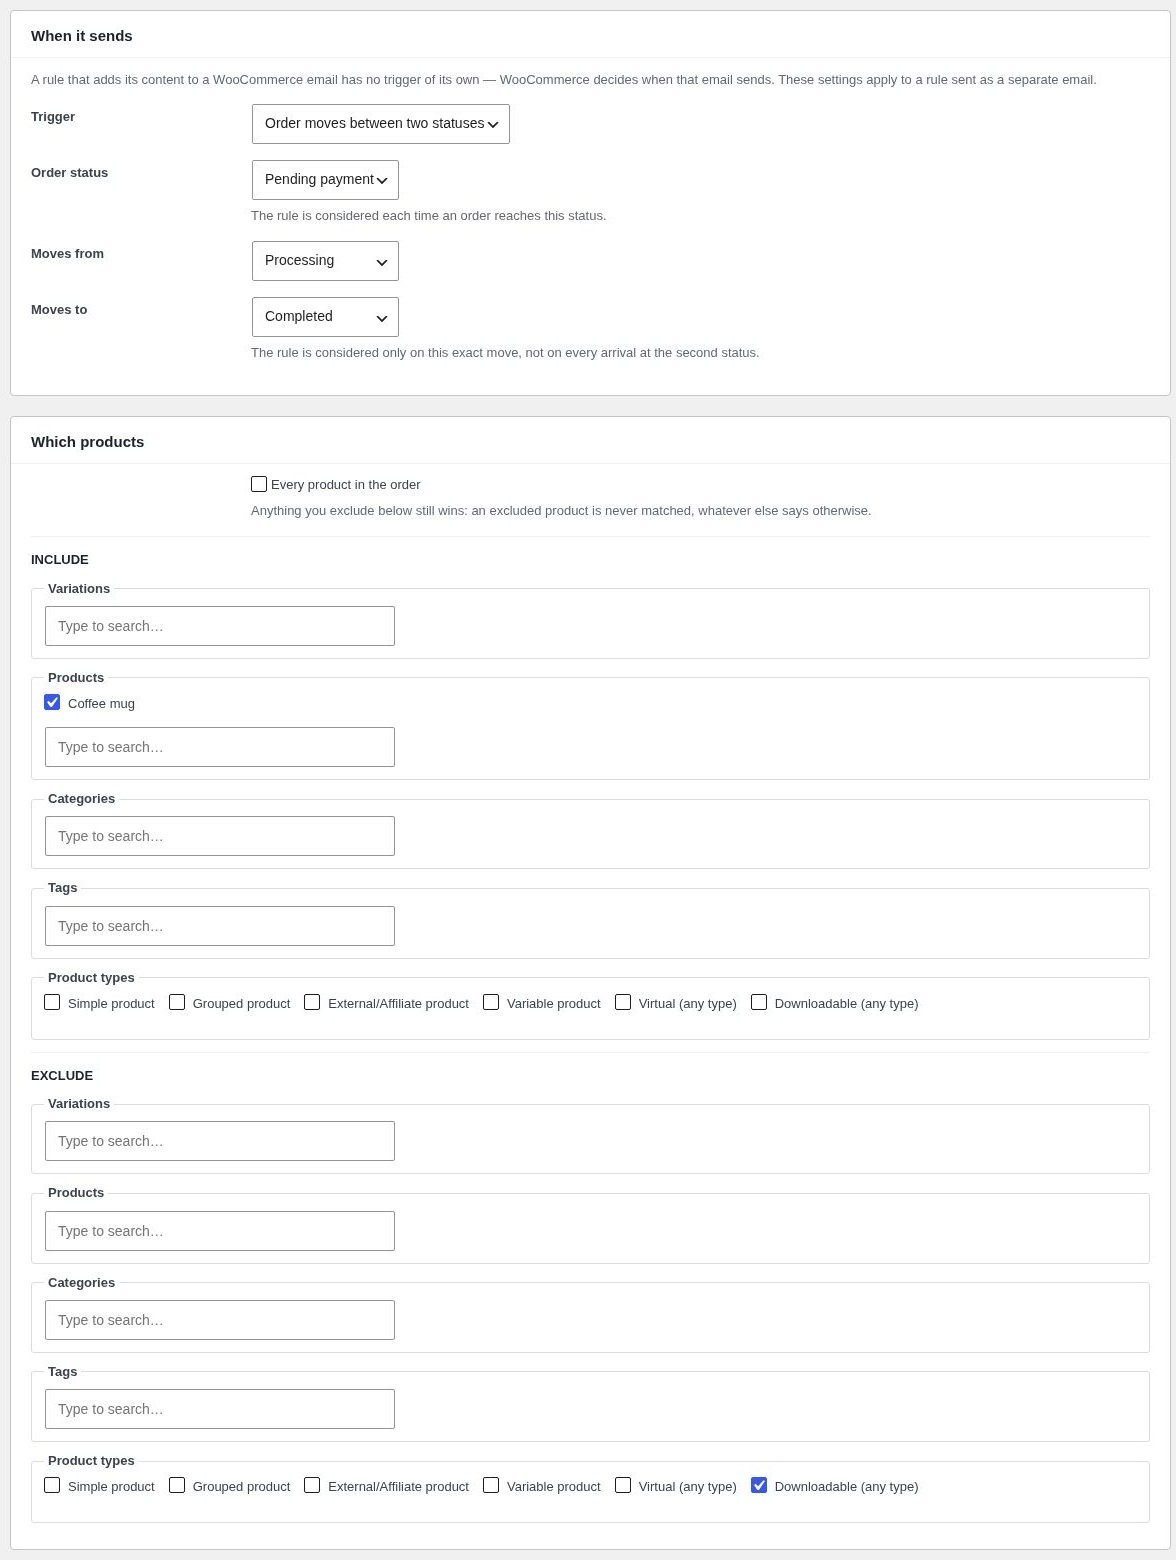Focus the Include Categories search field
1176x1560 pixels.
point(220,836)
